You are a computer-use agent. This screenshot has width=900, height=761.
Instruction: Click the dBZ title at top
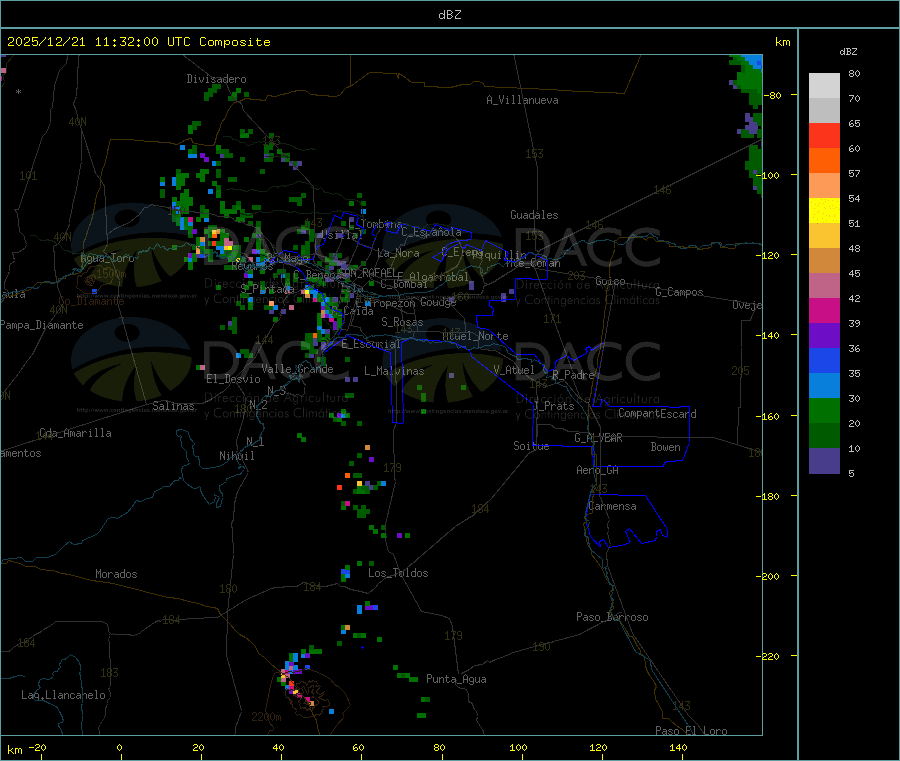point(449,15)
